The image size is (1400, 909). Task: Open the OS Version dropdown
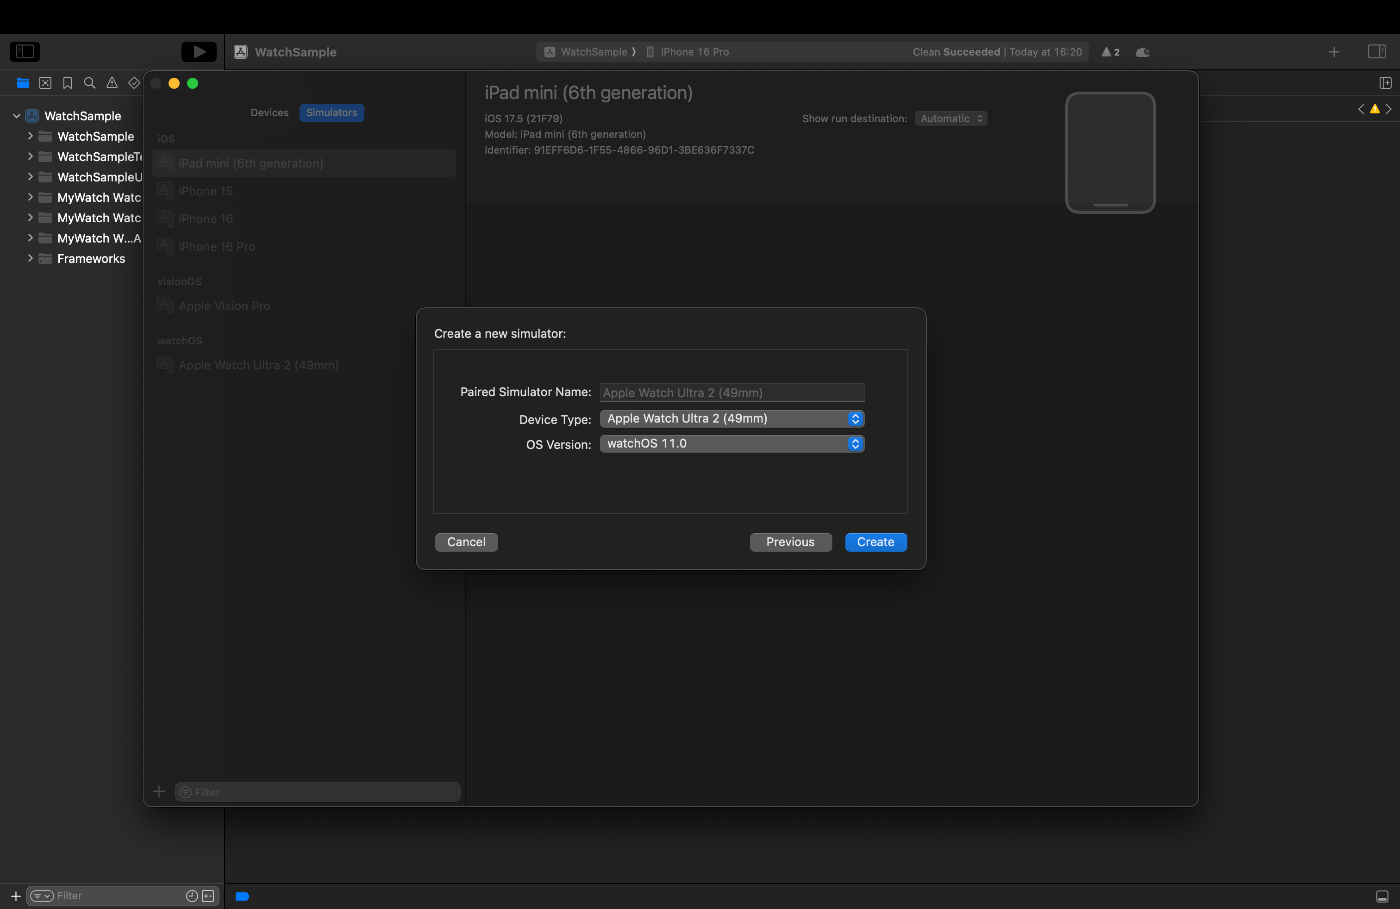[732, 444]
